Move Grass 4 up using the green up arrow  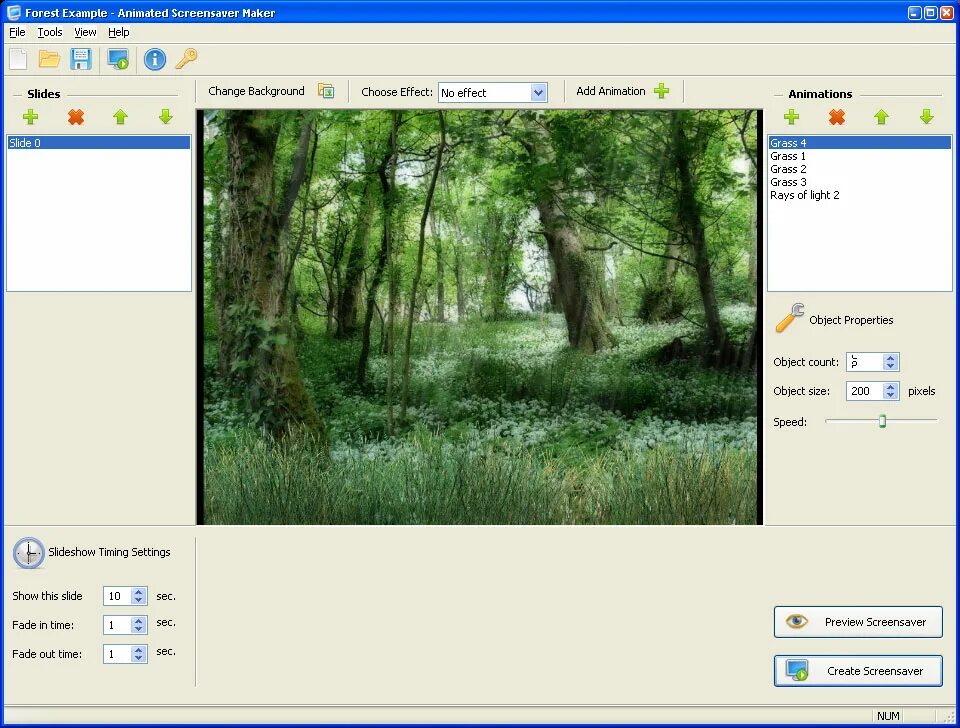click(881, 117)
